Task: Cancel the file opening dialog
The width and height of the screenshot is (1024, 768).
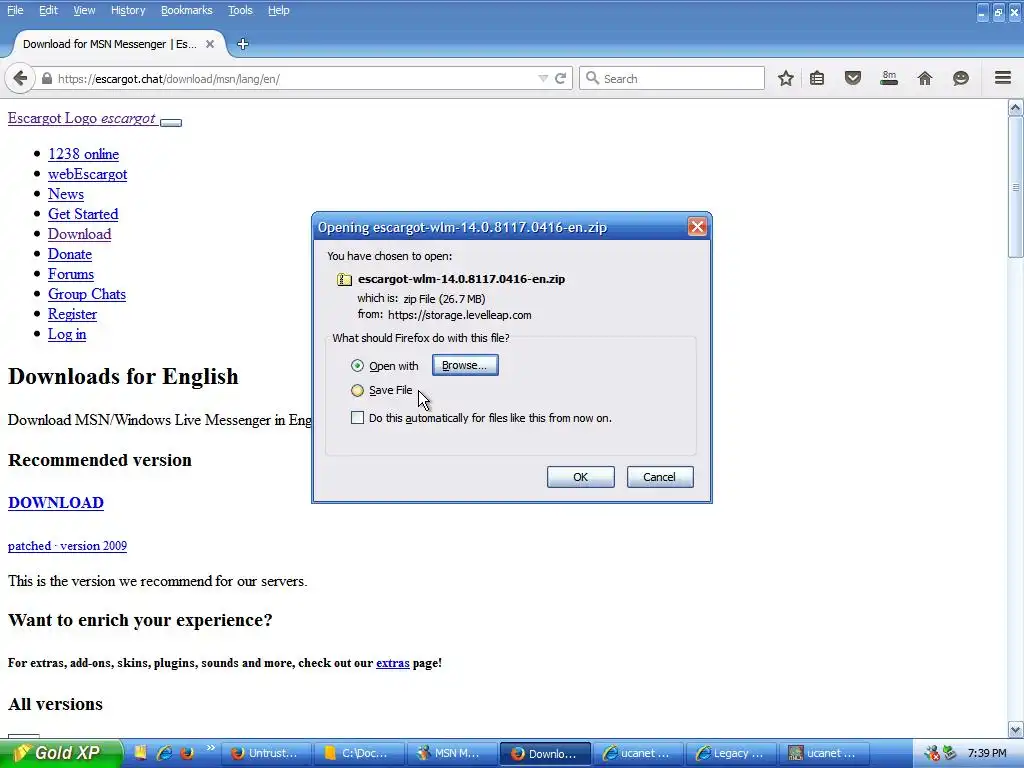Action: [660, 477]
